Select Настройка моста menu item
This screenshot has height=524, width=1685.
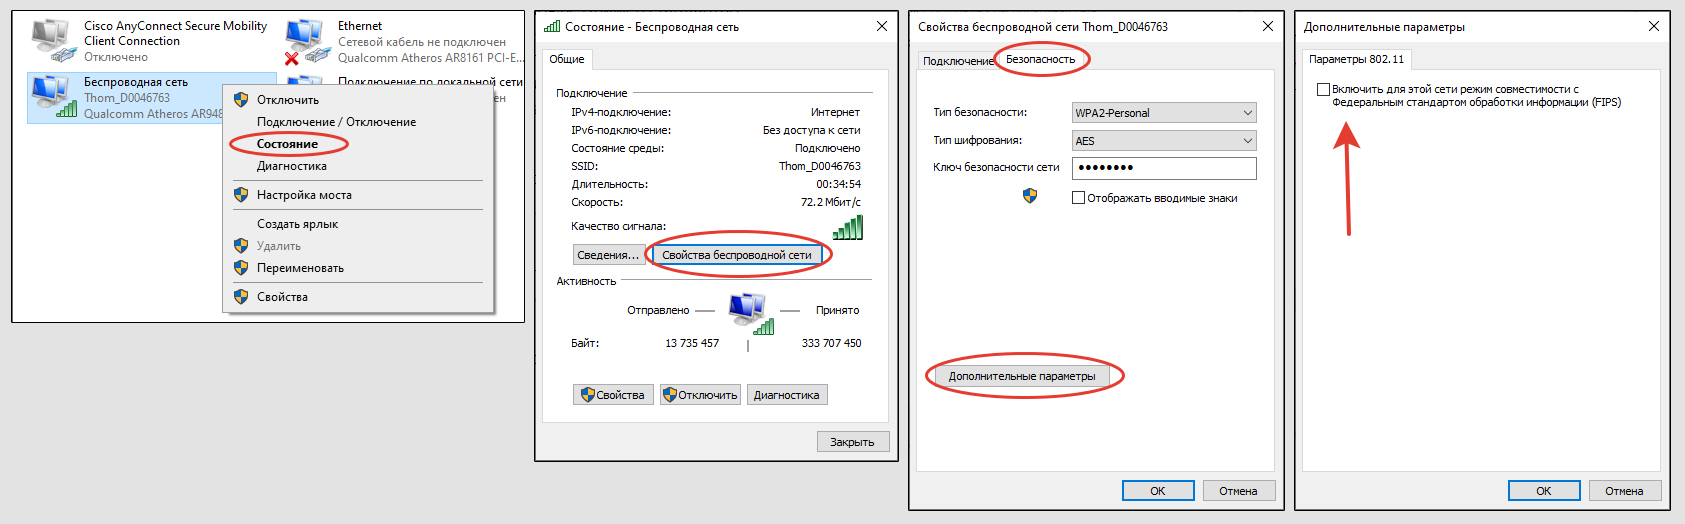coord(304,195)
